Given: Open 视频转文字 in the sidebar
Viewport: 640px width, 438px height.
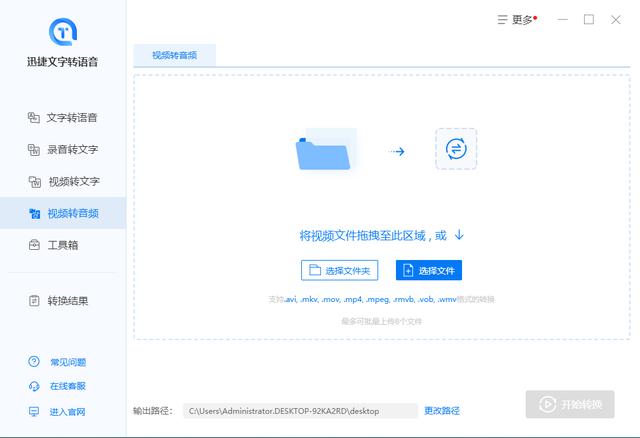Looking at the screenshot, I should 63,181.
